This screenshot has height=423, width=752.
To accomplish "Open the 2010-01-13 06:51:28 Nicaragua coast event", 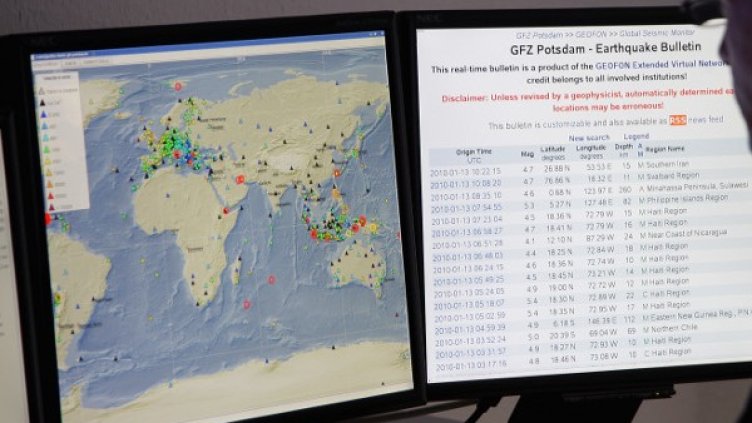I will pos(467,243).
